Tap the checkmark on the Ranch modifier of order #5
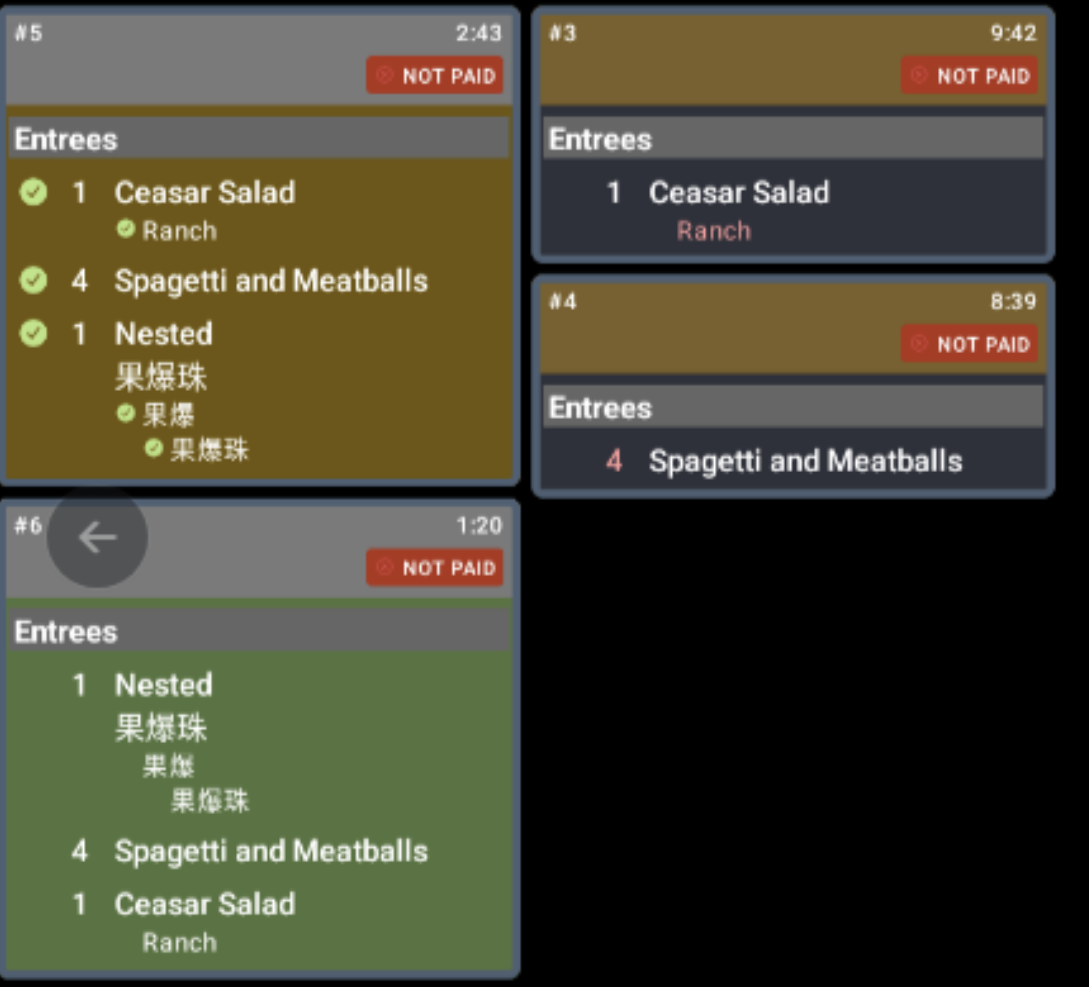The height and width of the screenshot is (987, 1089). point(124,229)
